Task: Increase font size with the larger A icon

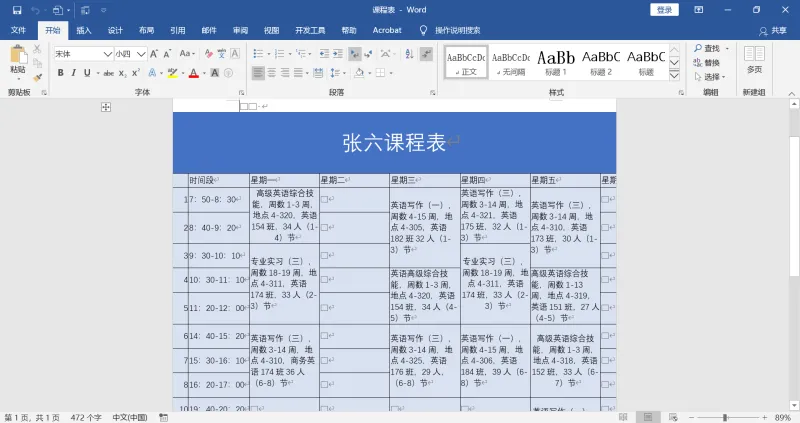Action: pyautogui.click(x=154, y=54)
